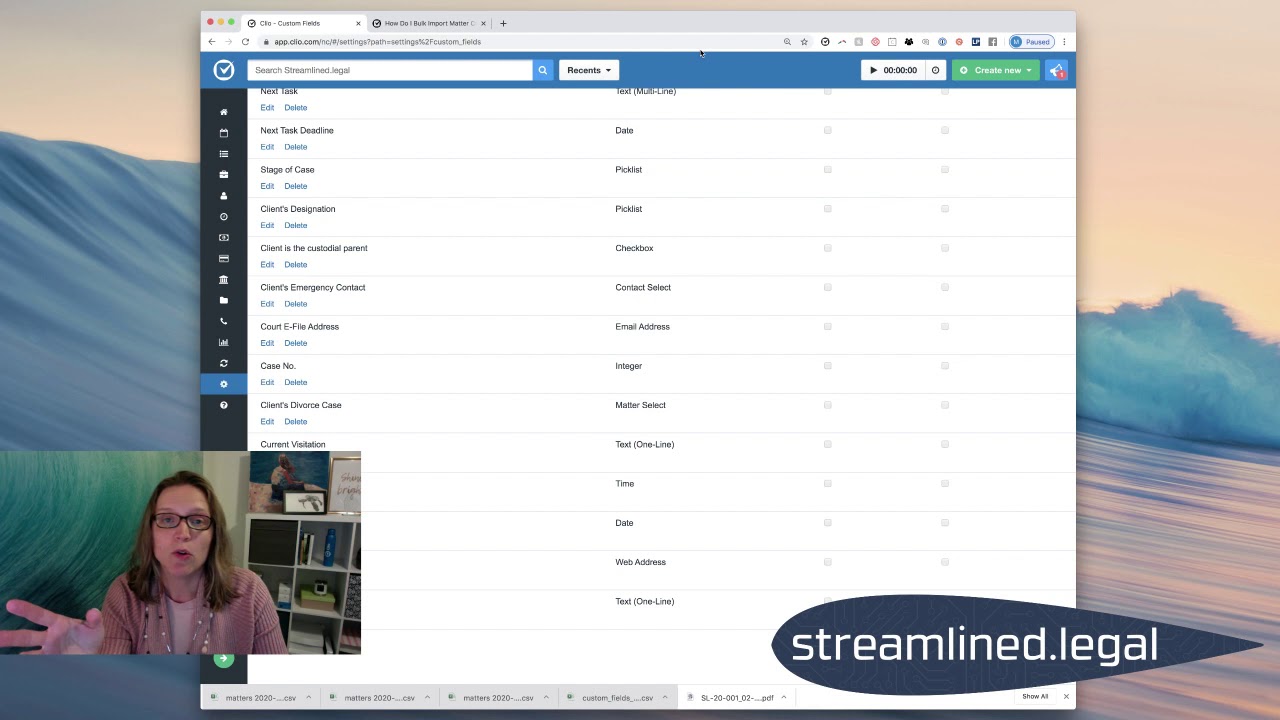The width and height of the screenshot is (1280, 720).
Task: Open the Facebook extension icon in Chrome toolbar
Action: (993, 42)
